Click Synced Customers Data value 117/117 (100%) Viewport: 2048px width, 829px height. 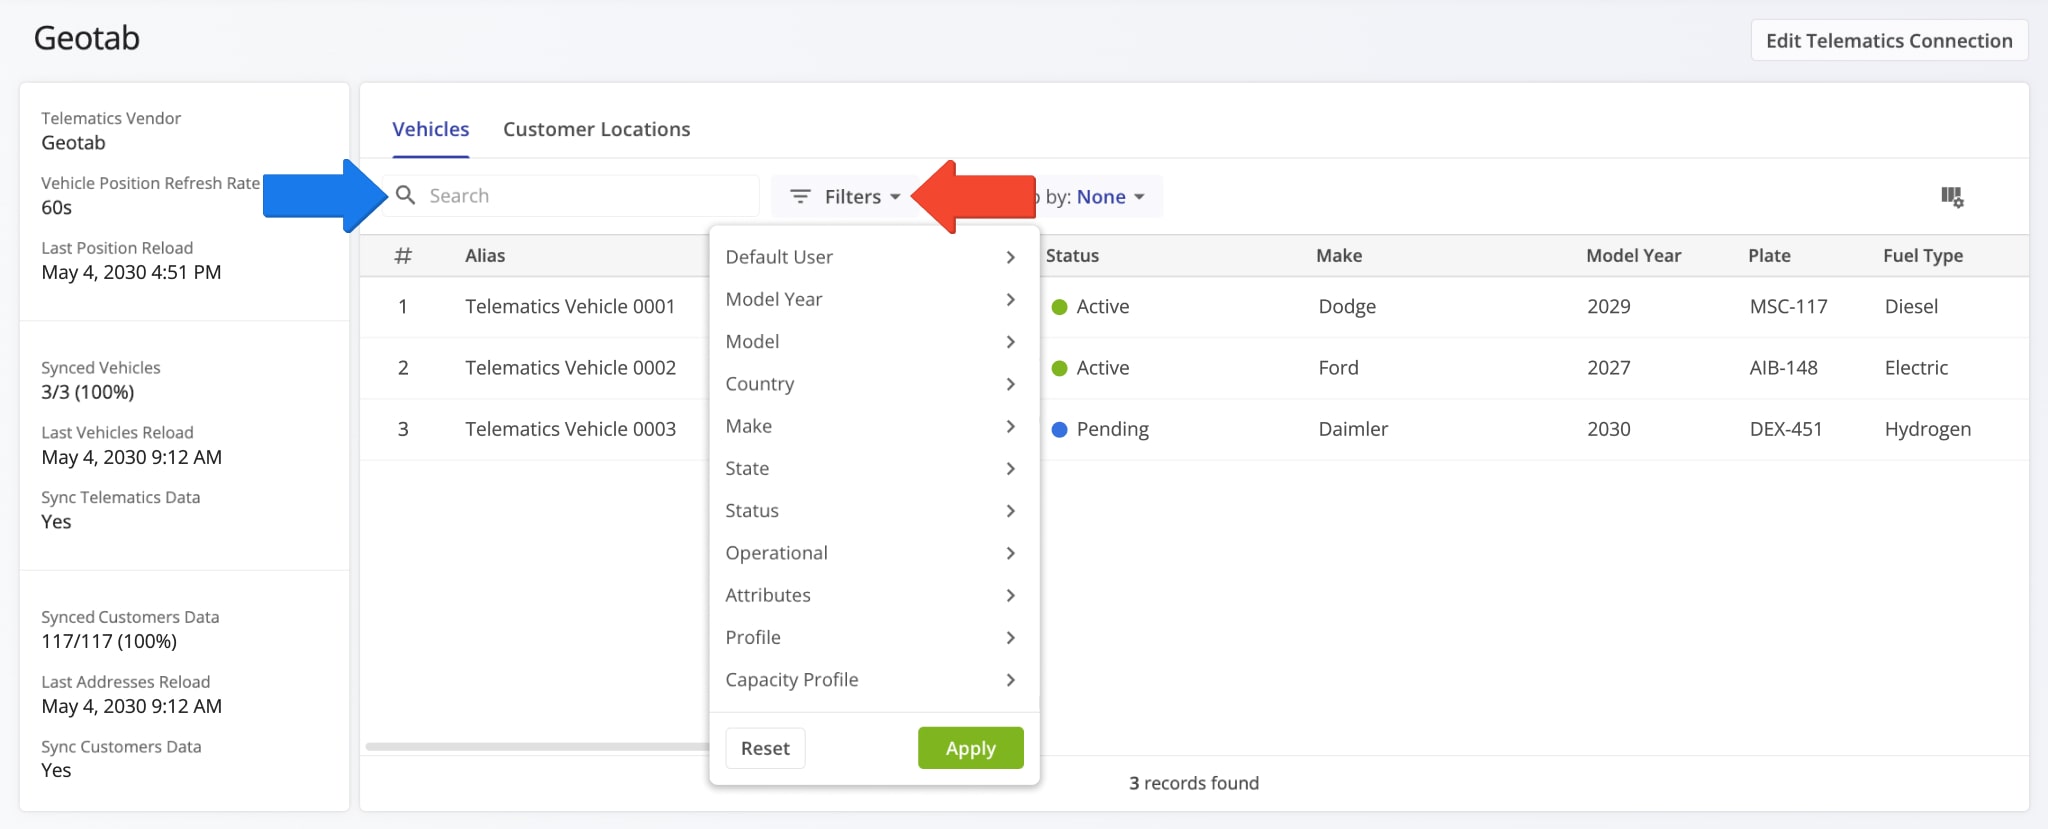coord(109,641)
